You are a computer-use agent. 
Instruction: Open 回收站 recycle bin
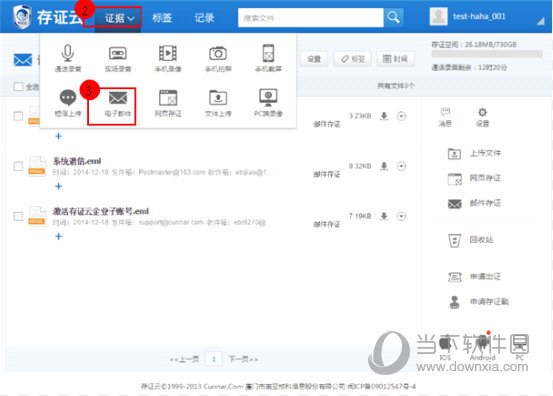470,240
